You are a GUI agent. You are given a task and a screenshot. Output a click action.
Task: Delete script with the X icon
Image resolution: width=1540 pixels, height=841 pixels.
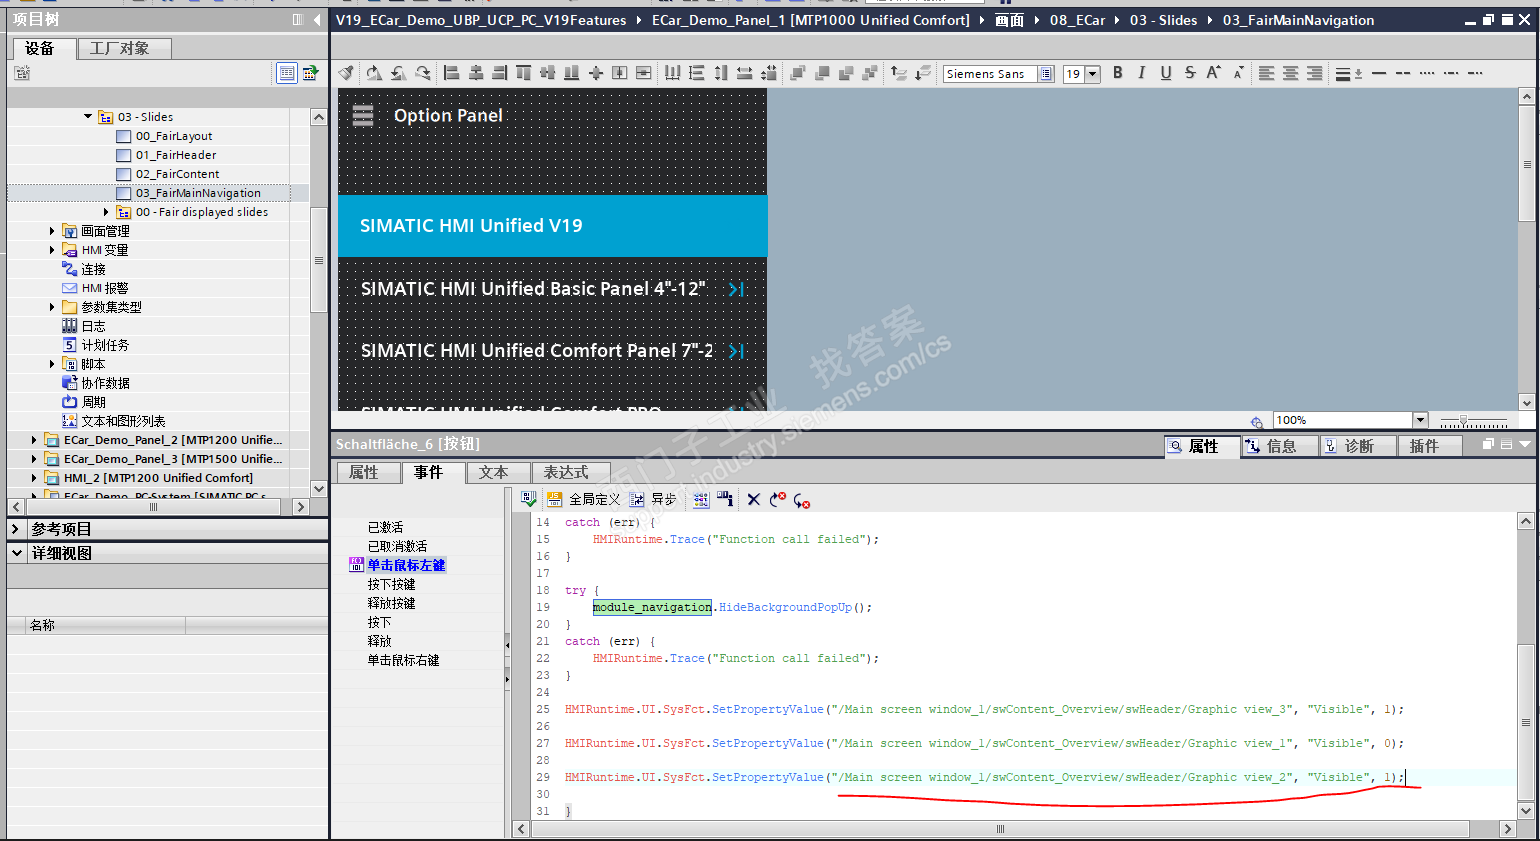(x=753, y=499)
